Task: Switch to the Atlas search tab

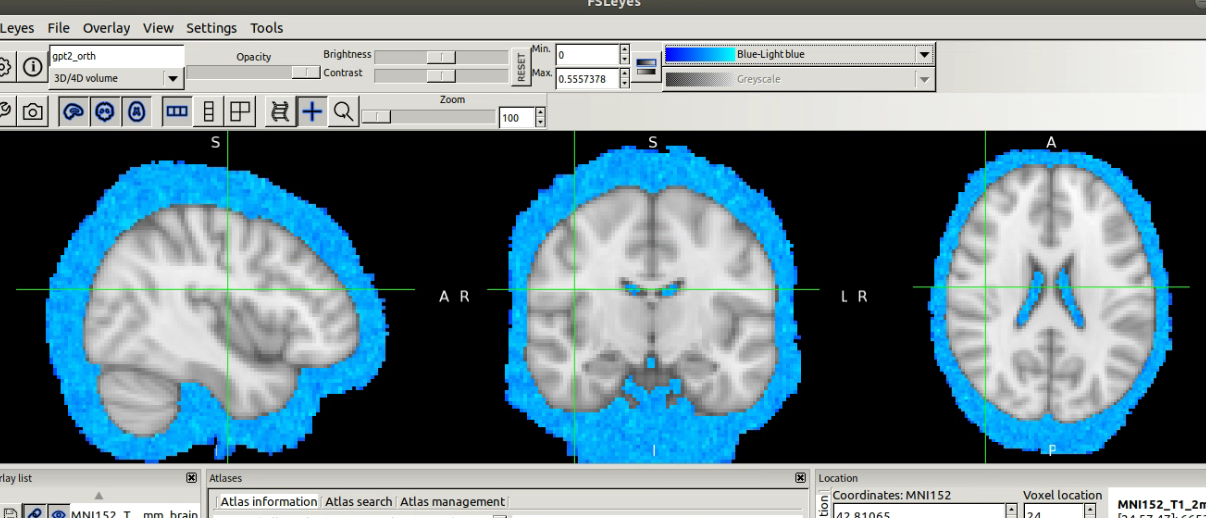Action: point(358,502)
